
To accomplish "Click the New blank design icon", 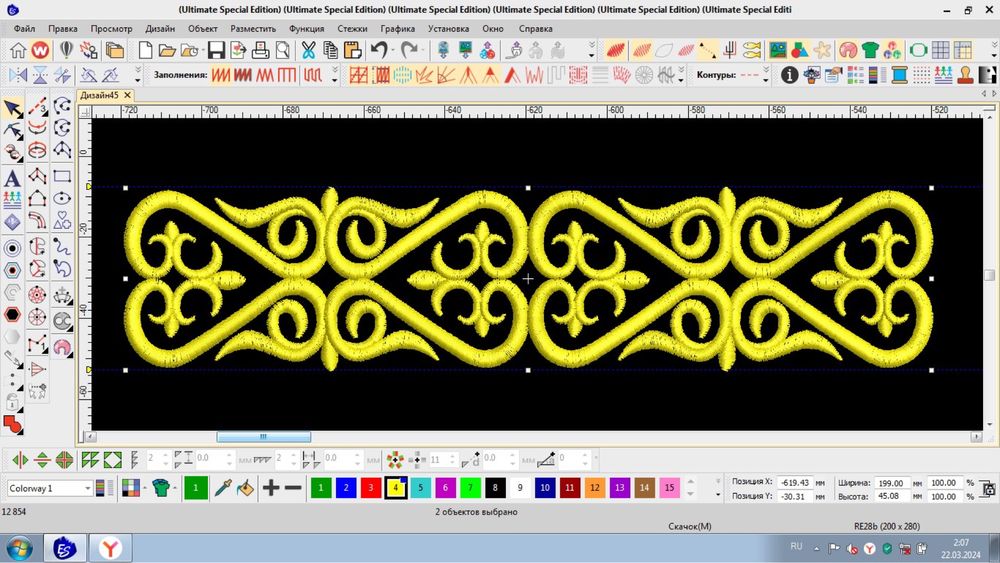I will [x=142, y=50].
